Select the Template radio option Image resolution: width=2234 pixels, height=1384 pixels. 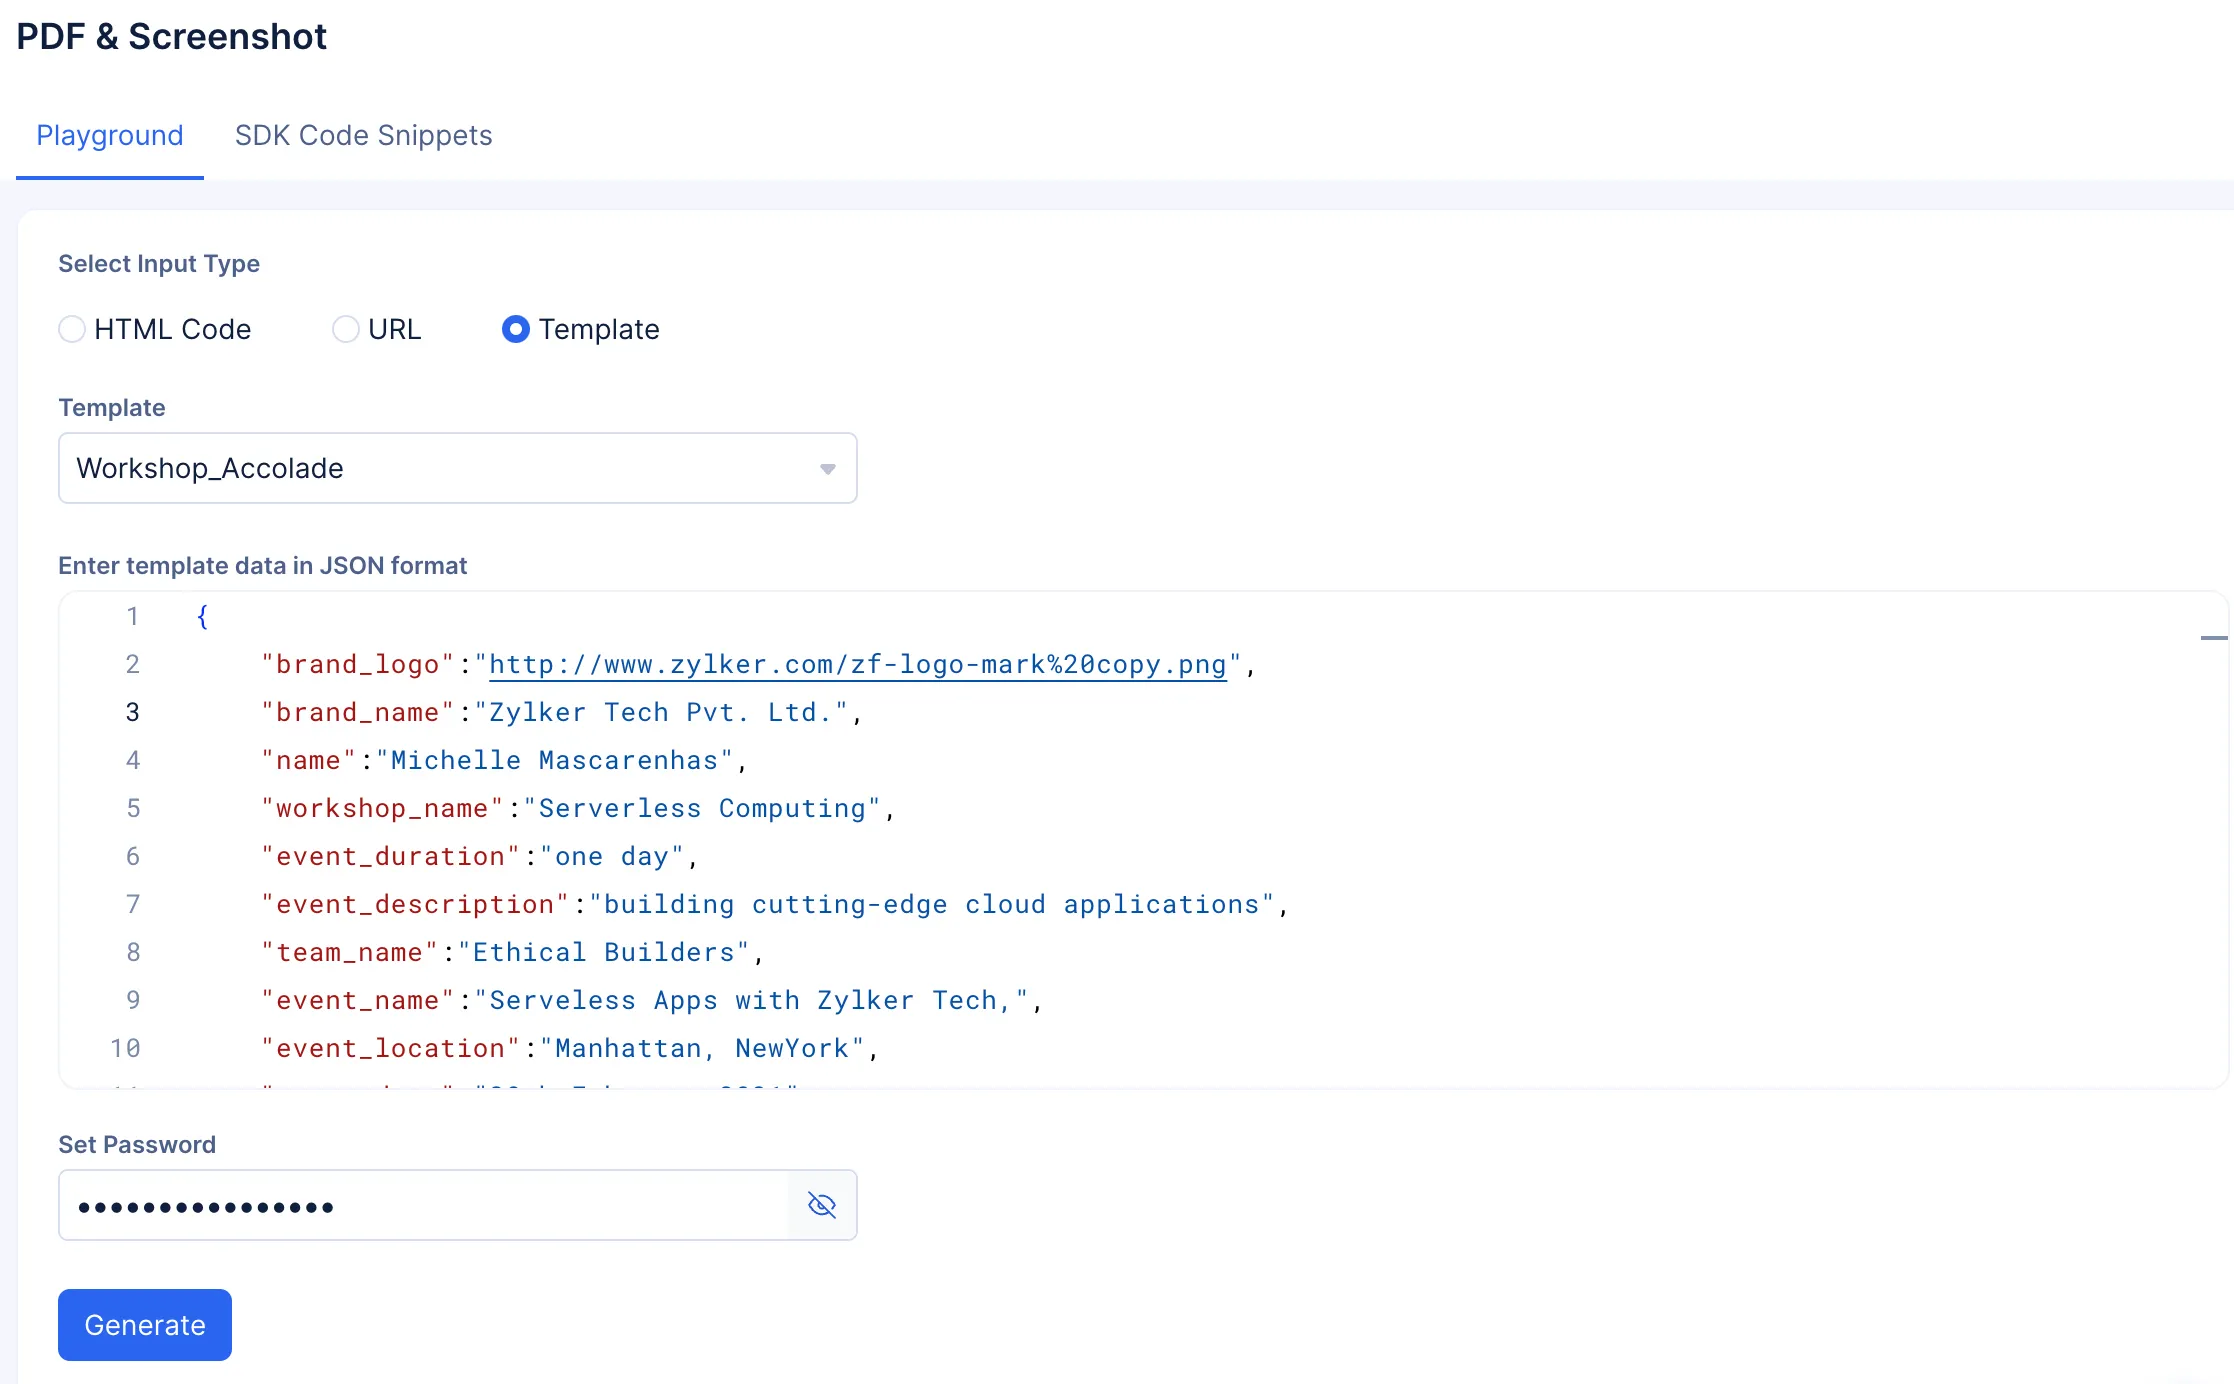[516, 329]
